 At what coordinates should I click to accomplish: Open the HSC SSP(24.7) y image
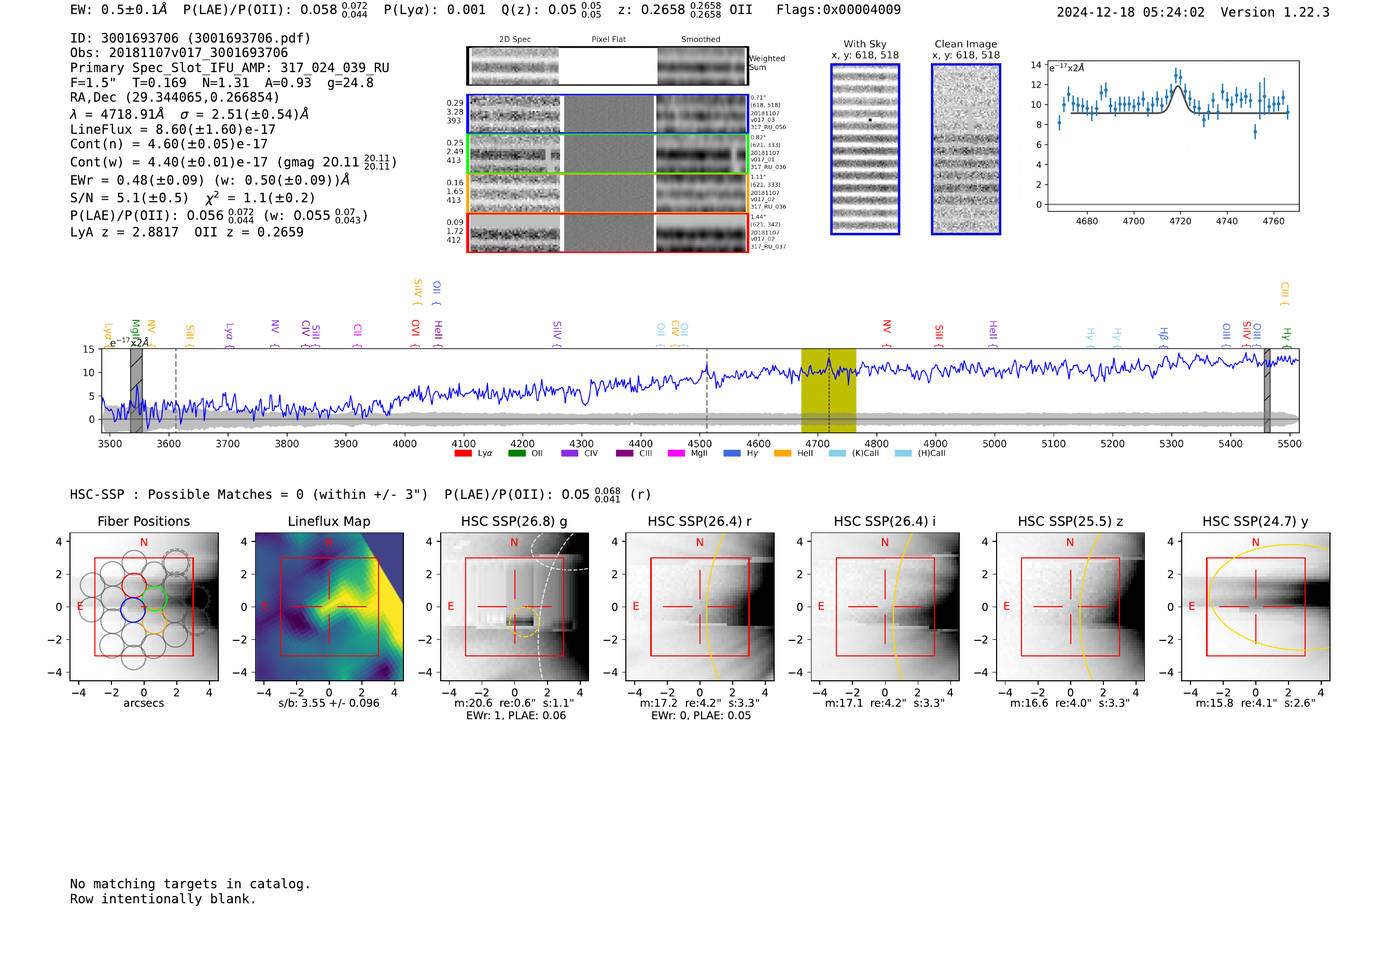click(x=1256, y=607)
